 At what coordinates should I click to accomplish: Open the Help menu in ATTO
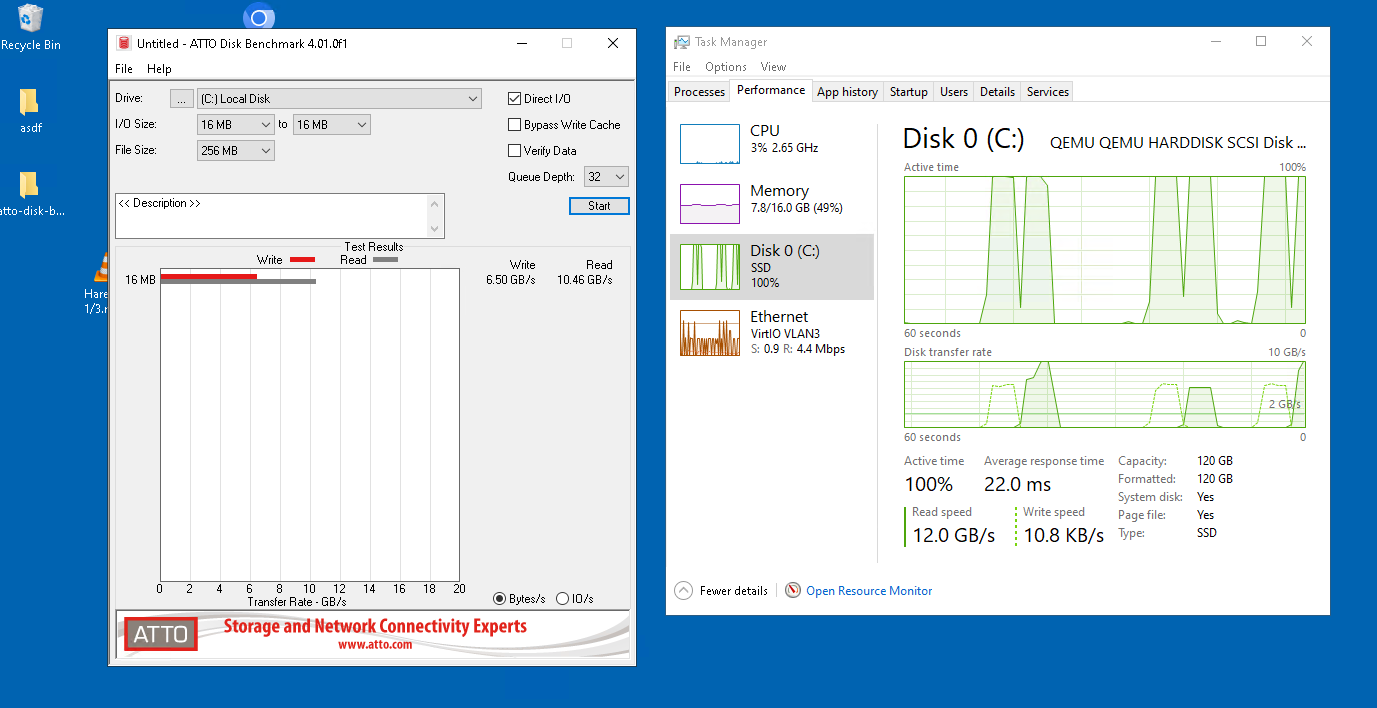[x=159, y=69]
